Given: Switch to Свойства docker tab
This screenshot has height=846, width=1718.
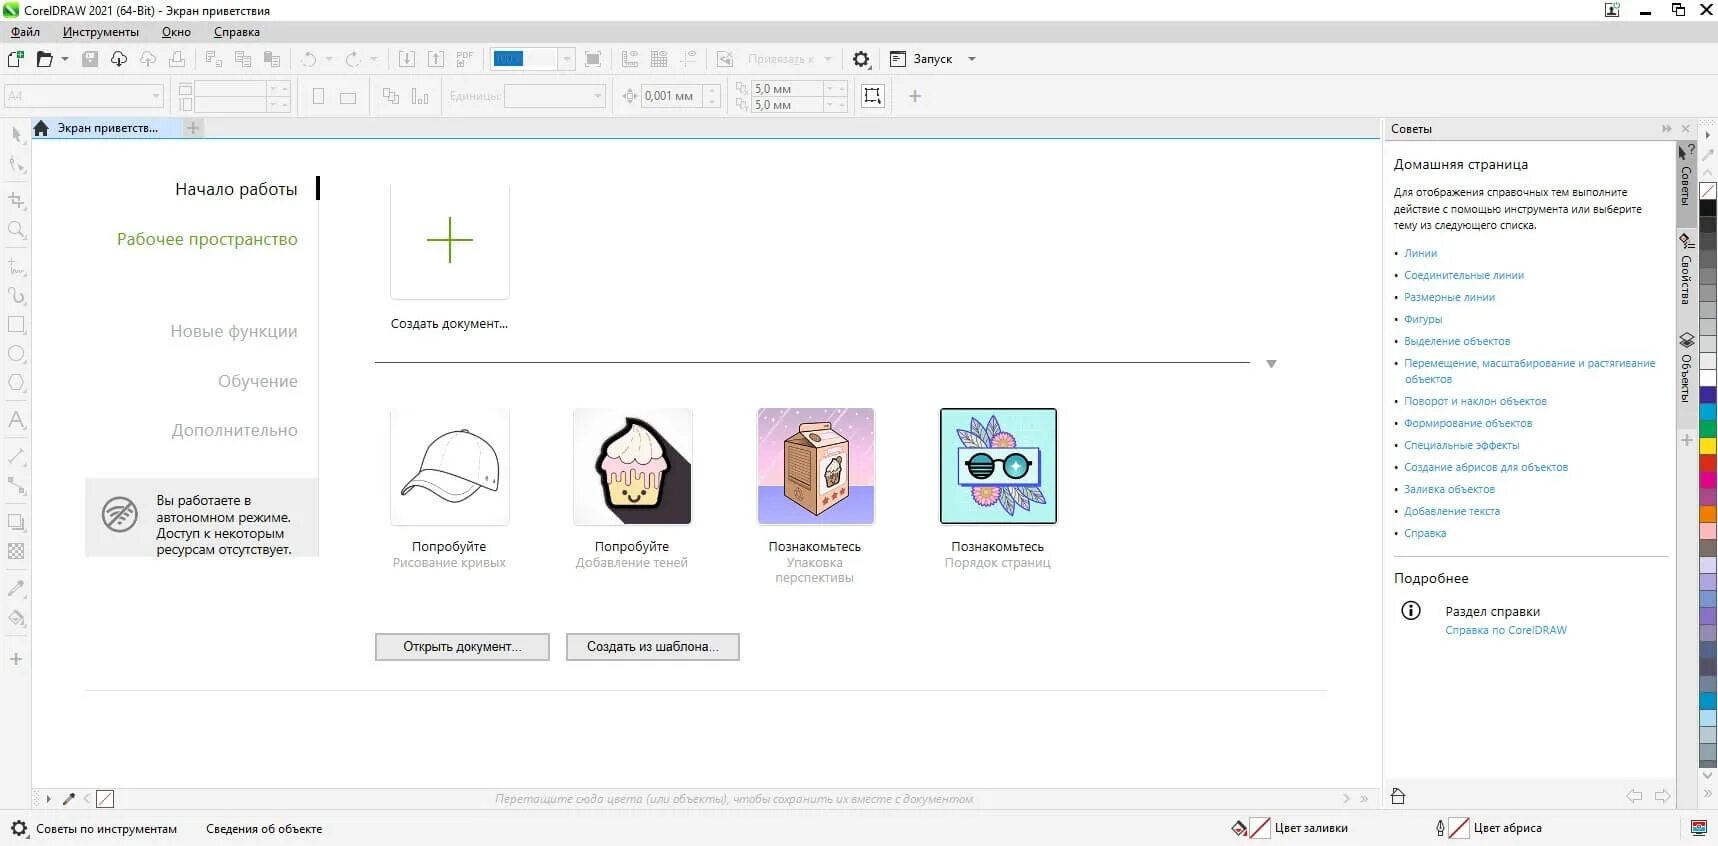Looking at the screenshot, I should (1686, 269).
